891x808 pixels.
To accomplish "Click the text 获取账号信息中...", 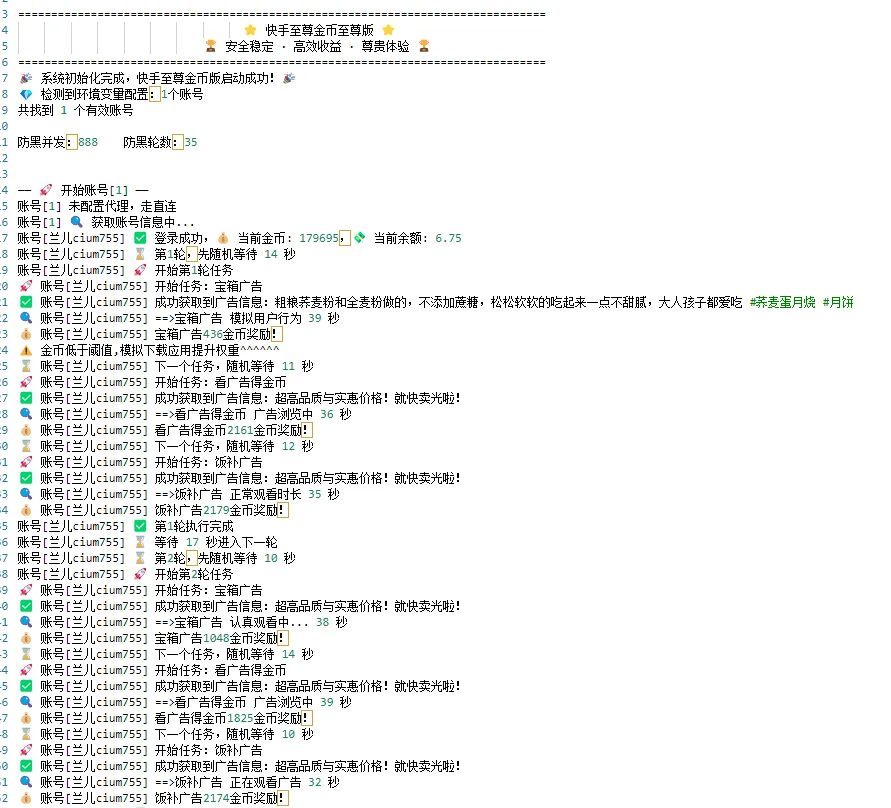I will [x=143, y=222].
